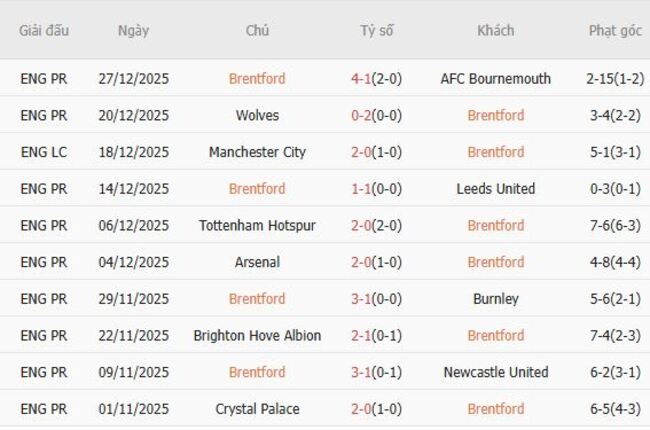Select the 2-1 Brighton match score
The image size is (650, 430).
coord(363,336)
